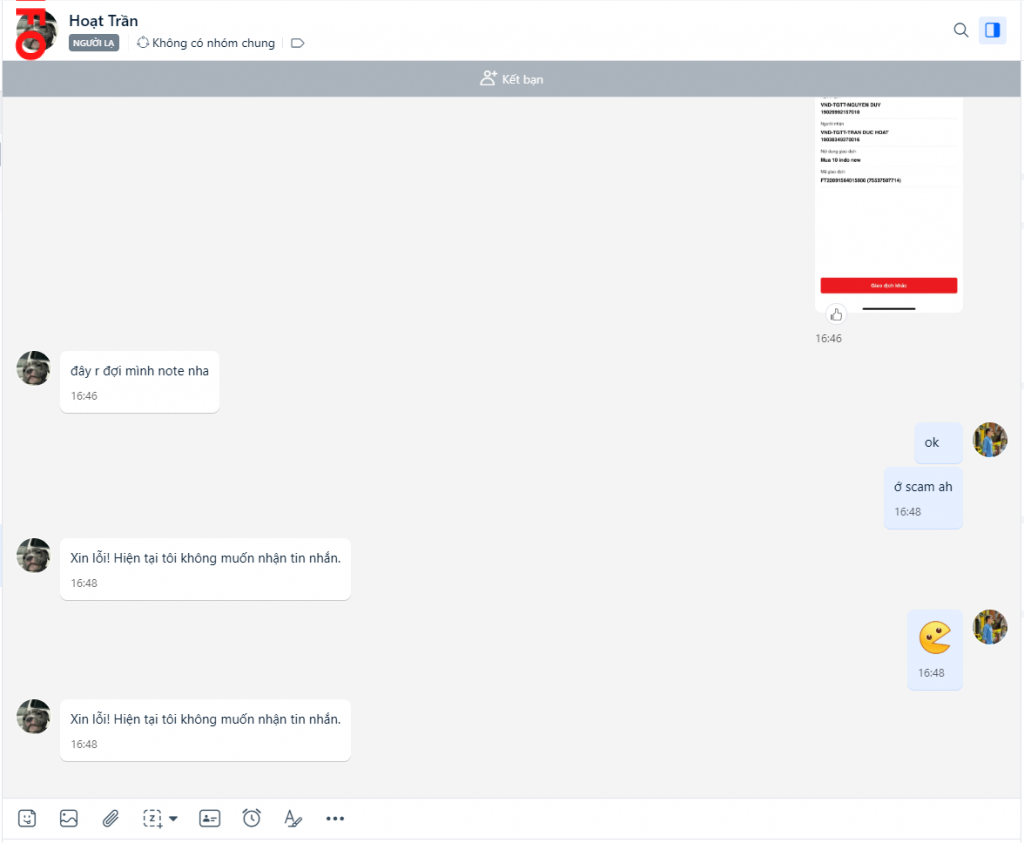Click the Kết bạn add friend bar

pyautogui.click(x=512, y=79)
